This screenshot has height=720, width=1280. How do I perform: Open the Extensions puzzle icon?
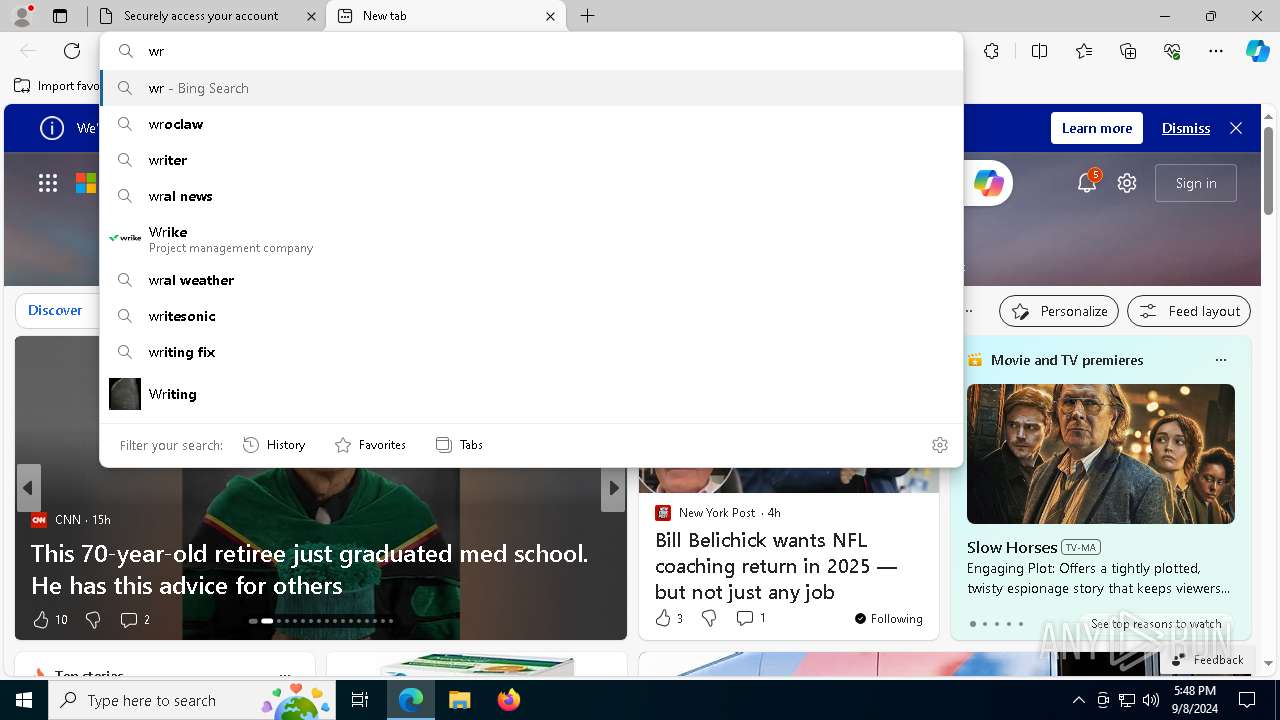991,51
